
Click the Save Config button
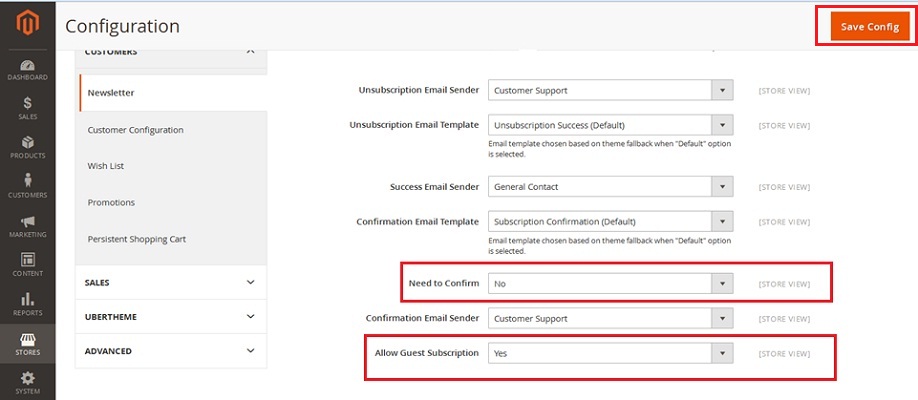click(x=870, y=27)
